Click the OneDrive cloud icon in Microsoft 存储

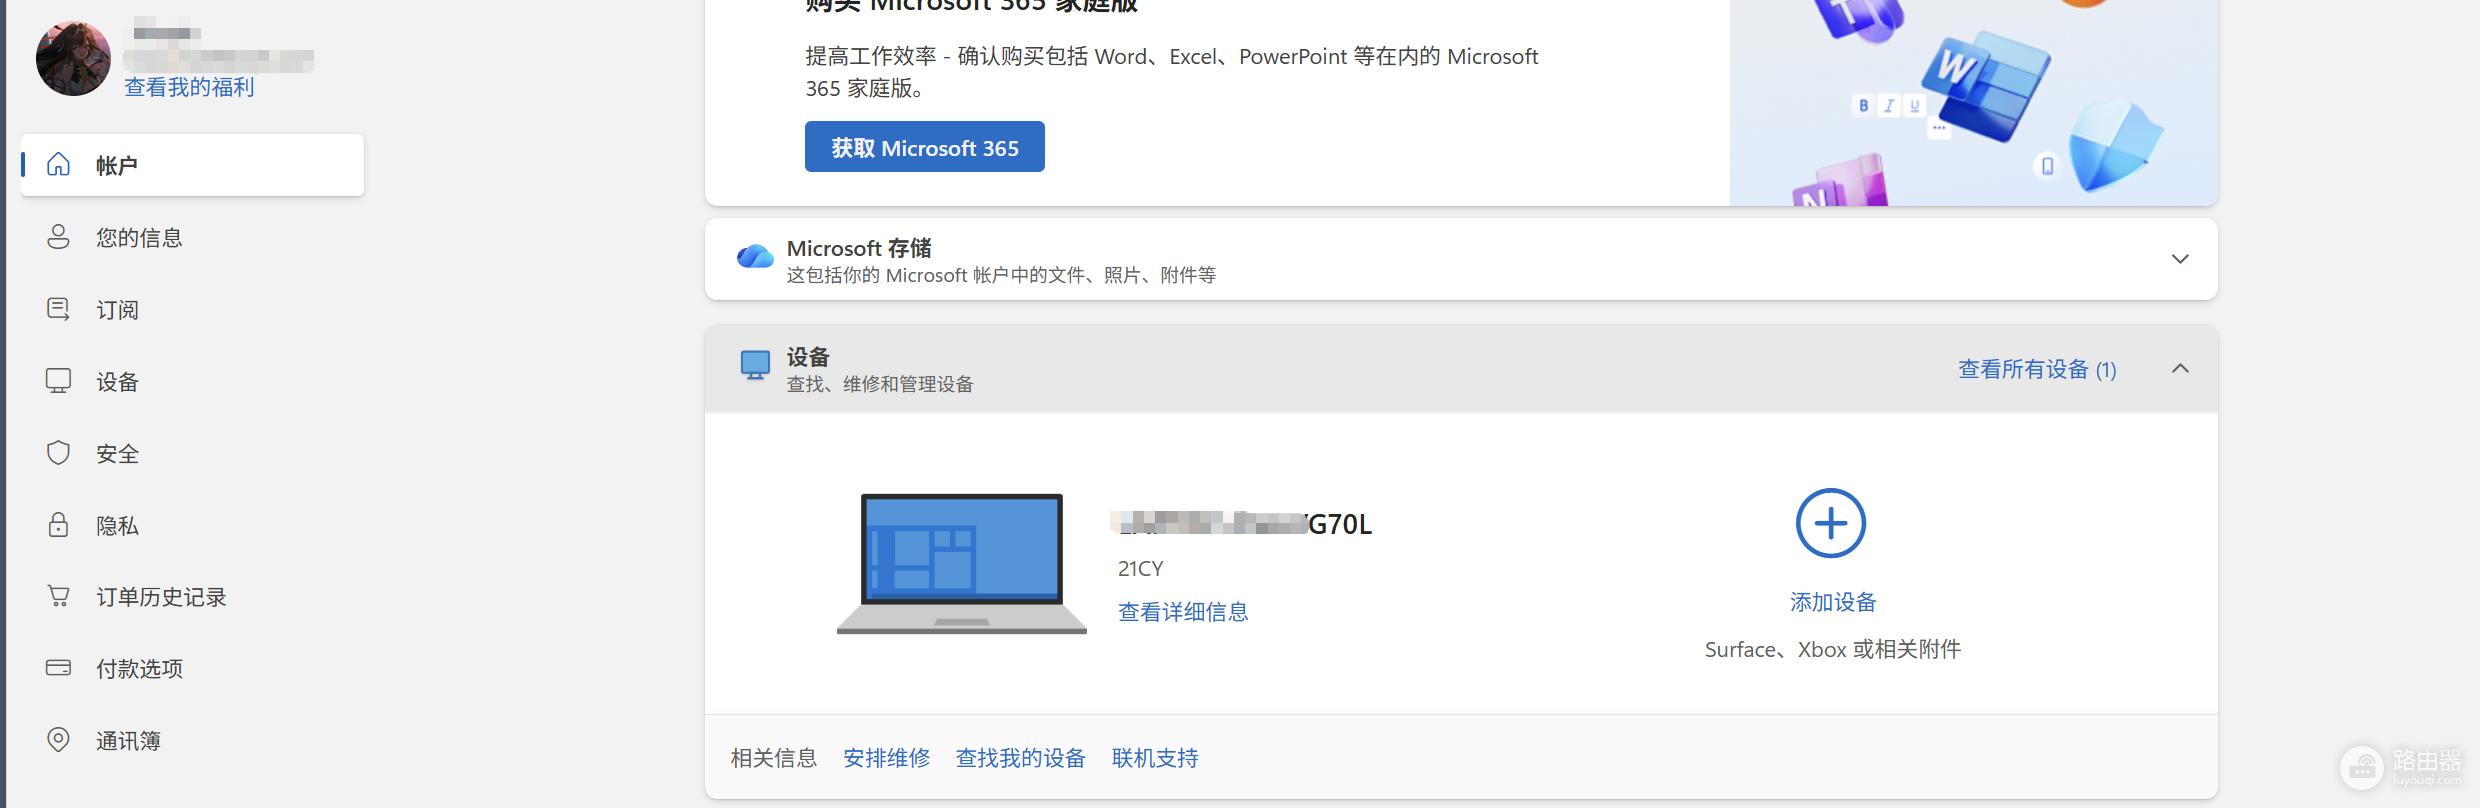(755, 257)
